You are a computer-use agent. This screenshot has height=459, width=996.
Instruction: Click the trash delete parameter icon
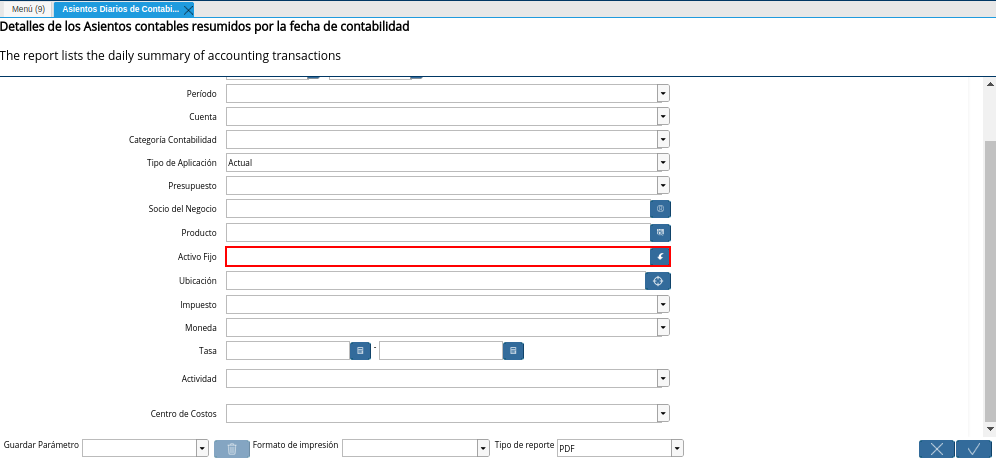point(232,448)
